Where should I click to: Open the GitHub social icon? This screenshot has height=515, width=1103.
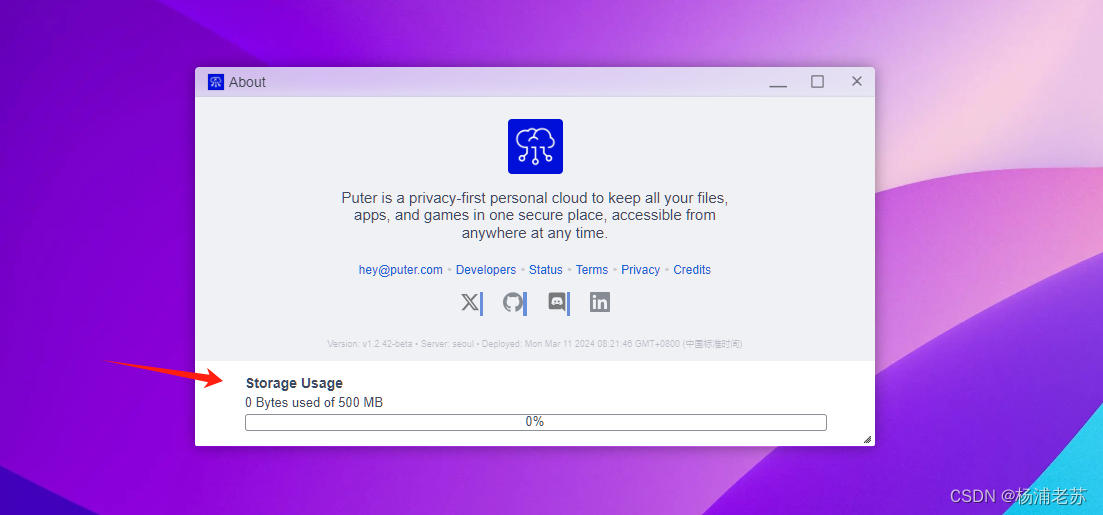(x=513, y=303)
